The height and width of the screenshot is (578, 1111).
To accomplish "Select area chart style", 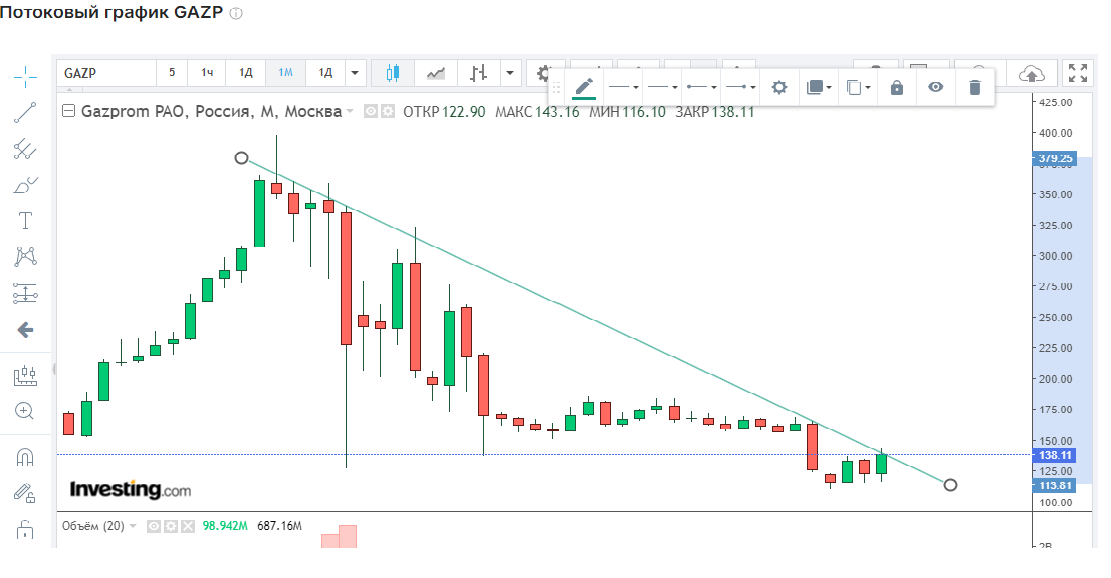I will pos(436,73).
